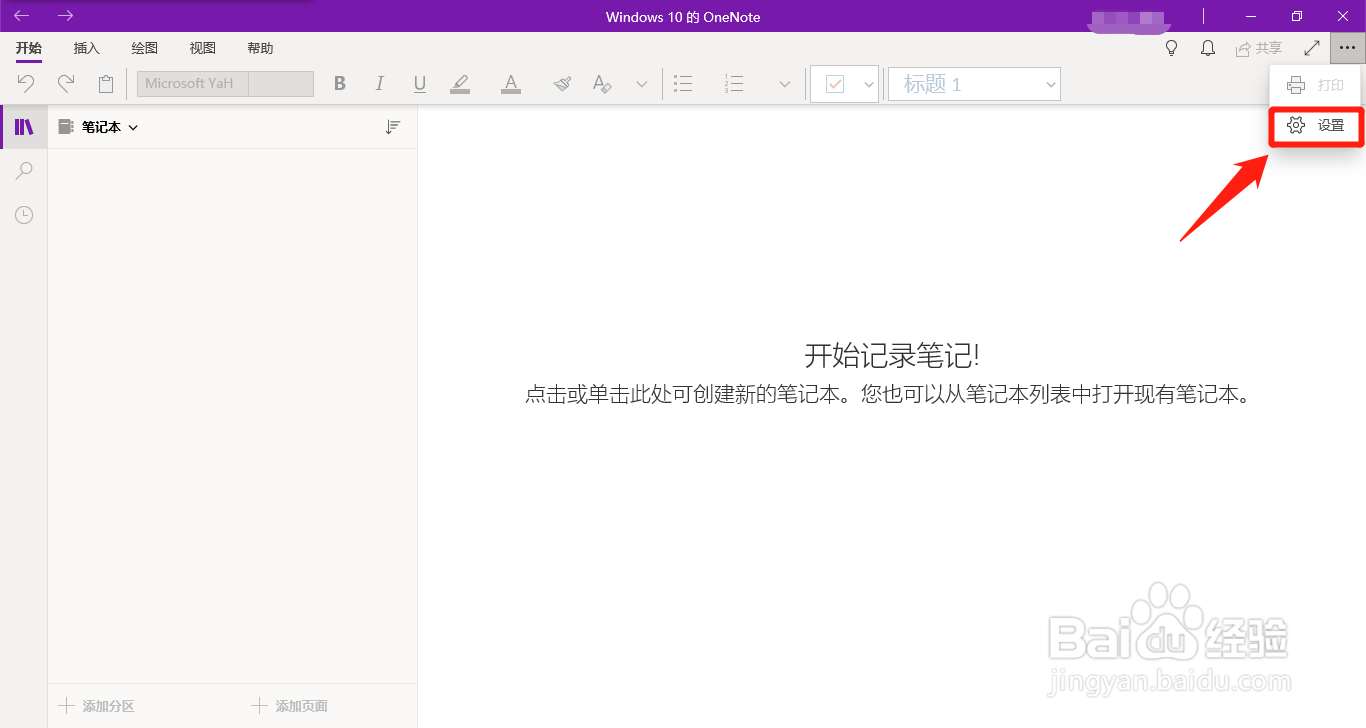Switch to the 绘图 tab
Screen dimensions: 1366x728
coord(145,48)
